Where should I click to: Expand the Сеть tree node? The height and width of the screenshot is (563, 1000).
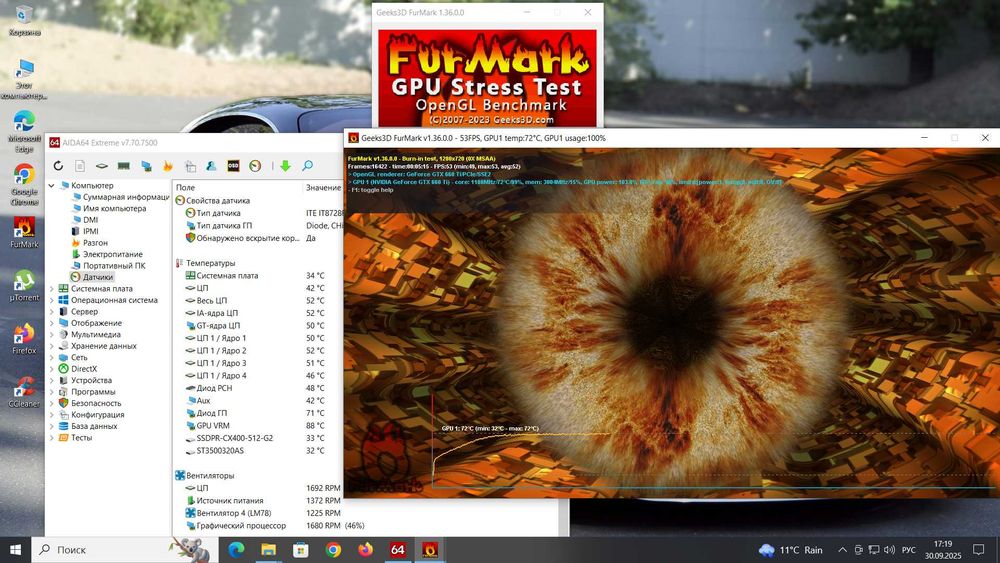[x=52, y=358]
